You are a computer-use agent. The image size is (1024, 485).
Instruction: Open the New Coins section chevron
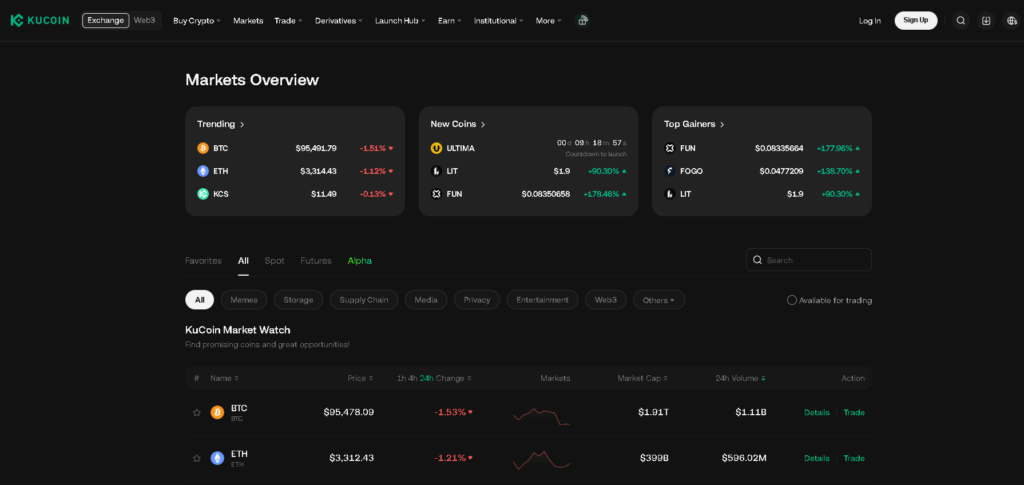pyautogui.click(x=483, y=124)
